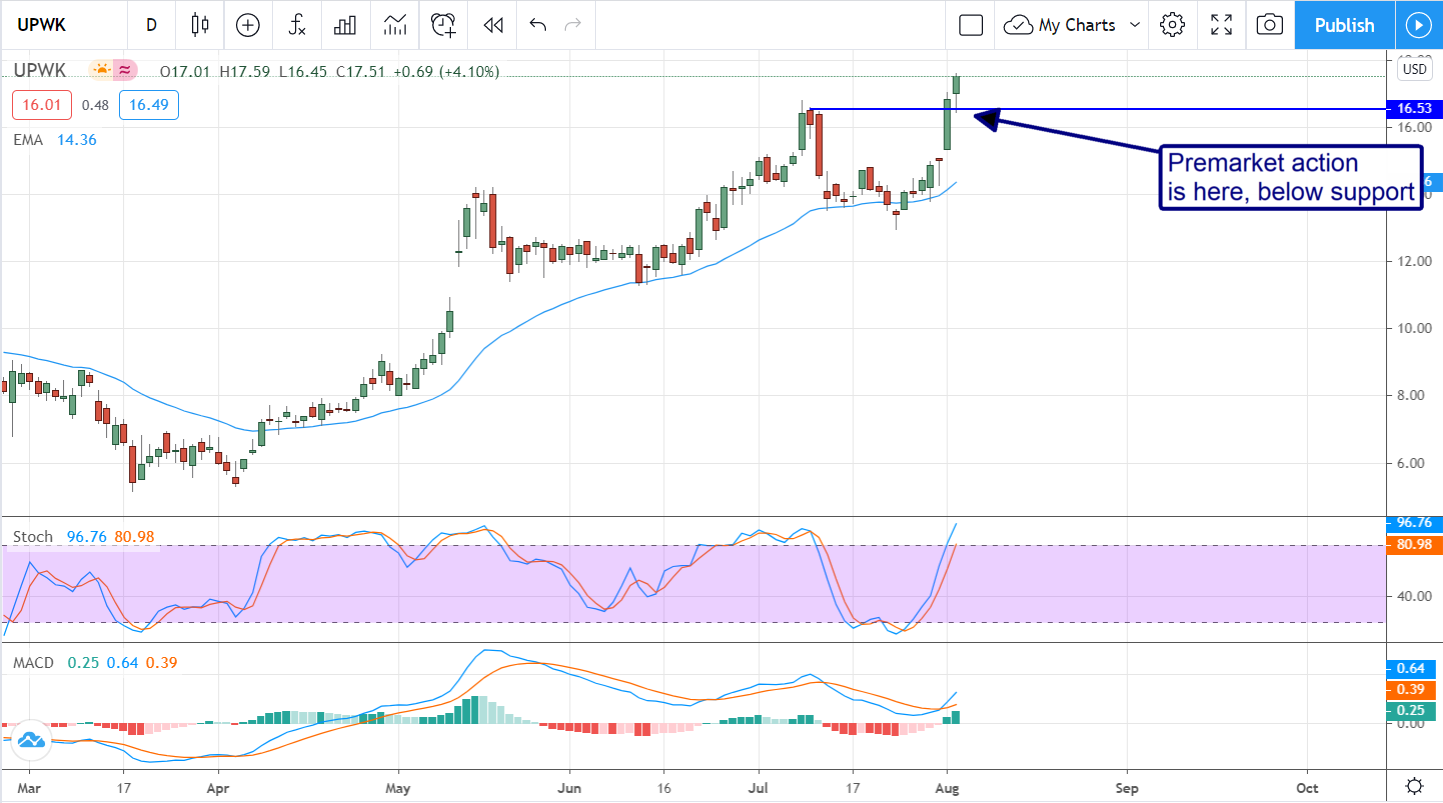This screenshot has width=1443, height=803.
Task: Open the USD currency selector
Action: tap(1415, 69)
